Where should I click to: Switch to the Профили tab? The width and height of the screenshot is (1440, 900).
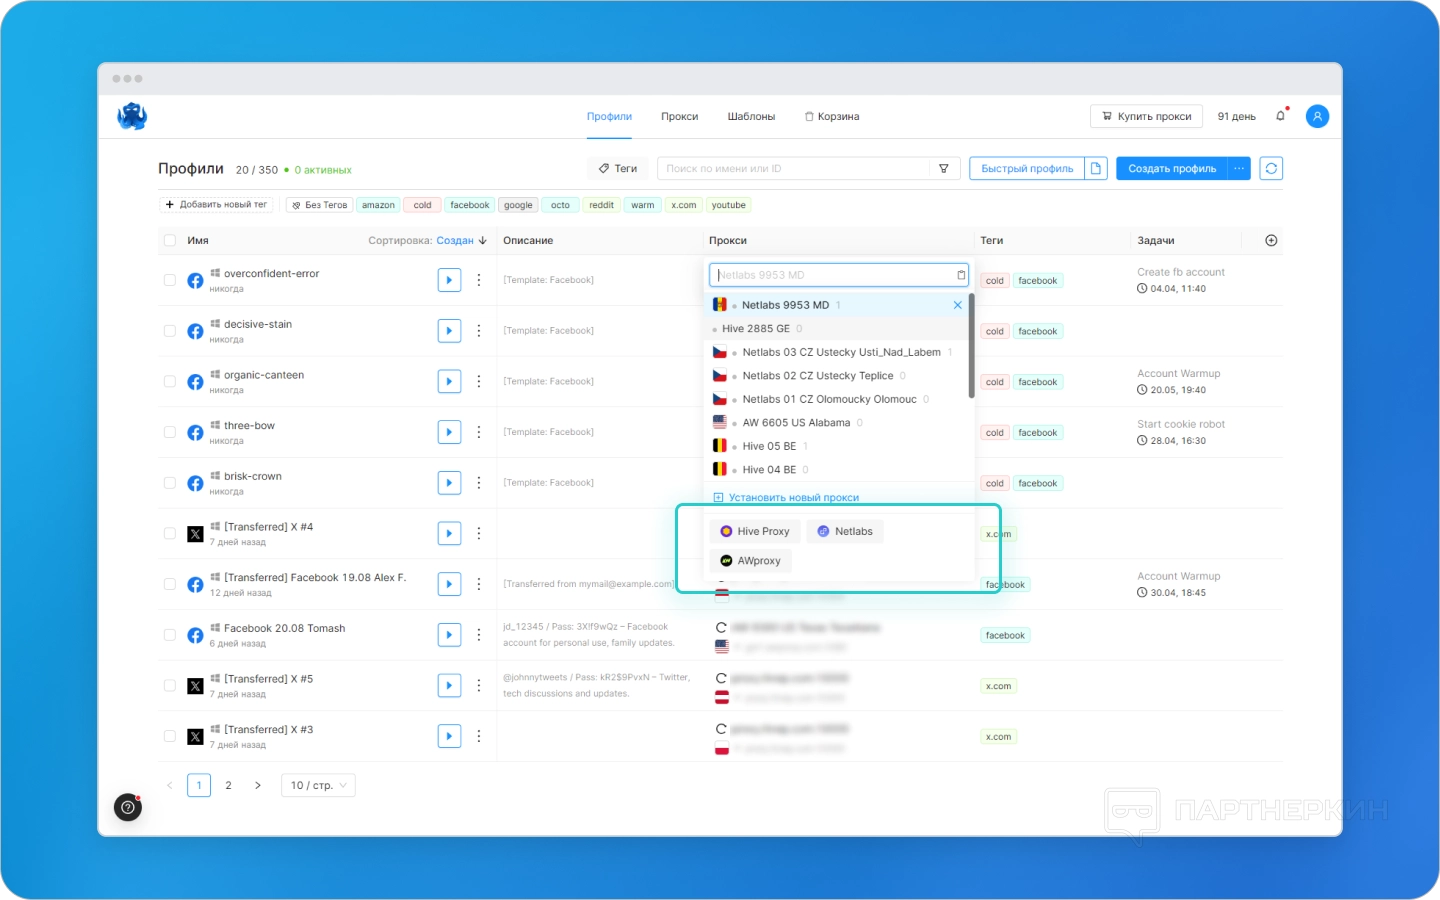[609, 117]
